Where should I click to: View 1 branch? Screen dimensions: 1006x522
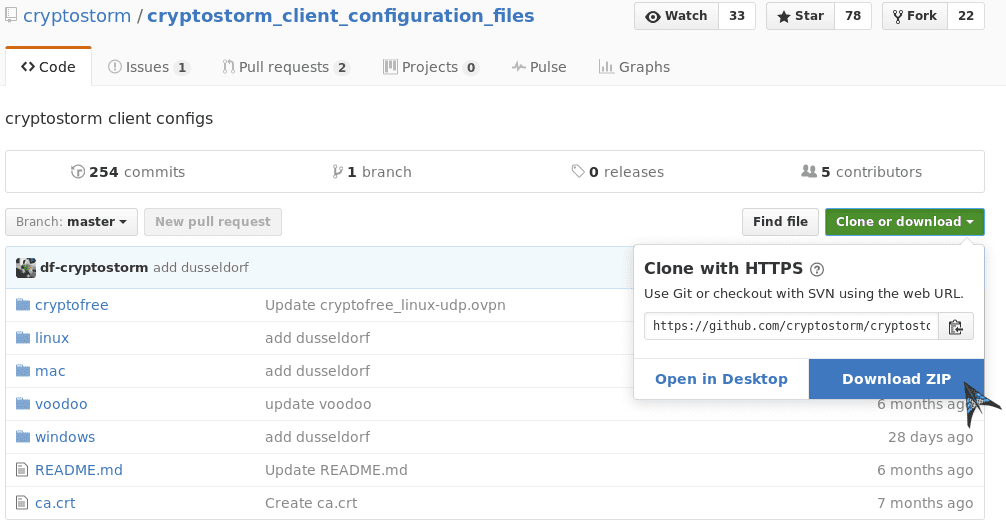coord(371,172)
